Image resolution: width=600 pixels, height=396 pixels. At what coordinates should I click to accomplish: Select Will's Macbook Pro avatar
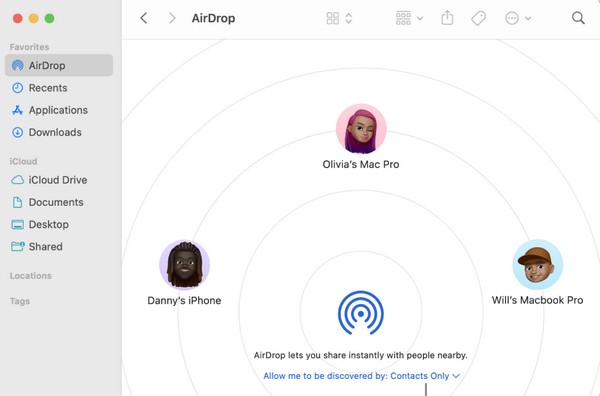pos(538,264)
